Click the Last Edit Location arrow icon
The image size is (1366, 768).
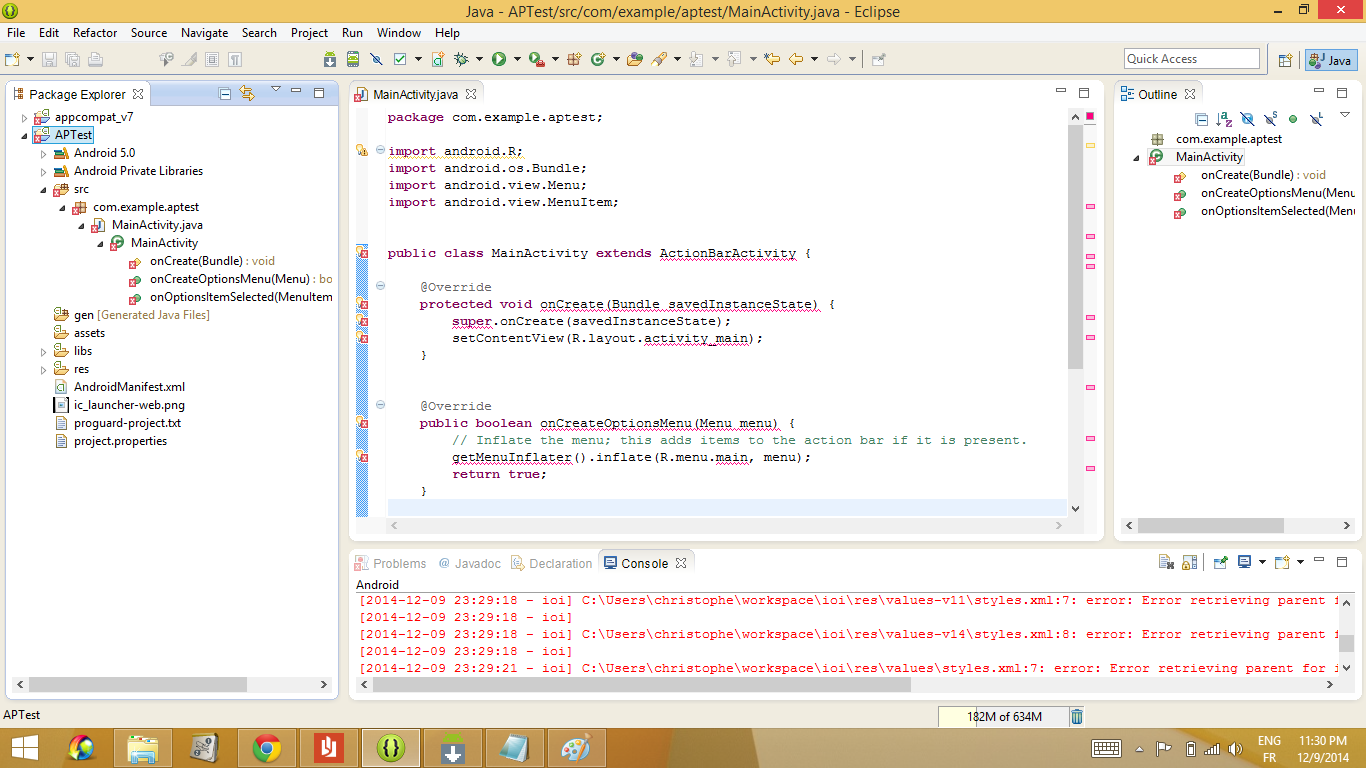pyautogui.click(x=772, y=59)
